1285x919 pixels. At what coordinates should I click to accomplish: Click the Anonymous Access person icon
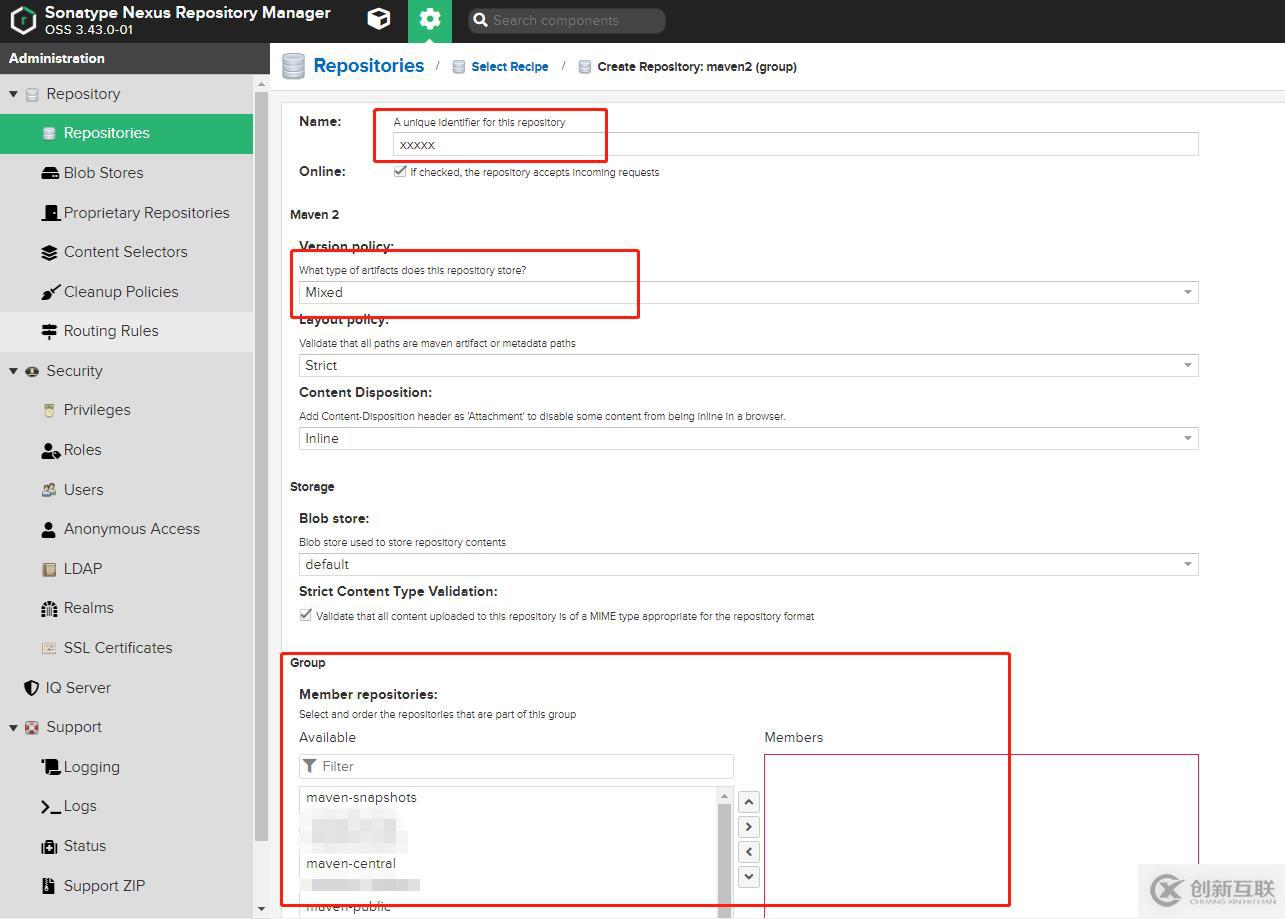[x=49, y=529]
